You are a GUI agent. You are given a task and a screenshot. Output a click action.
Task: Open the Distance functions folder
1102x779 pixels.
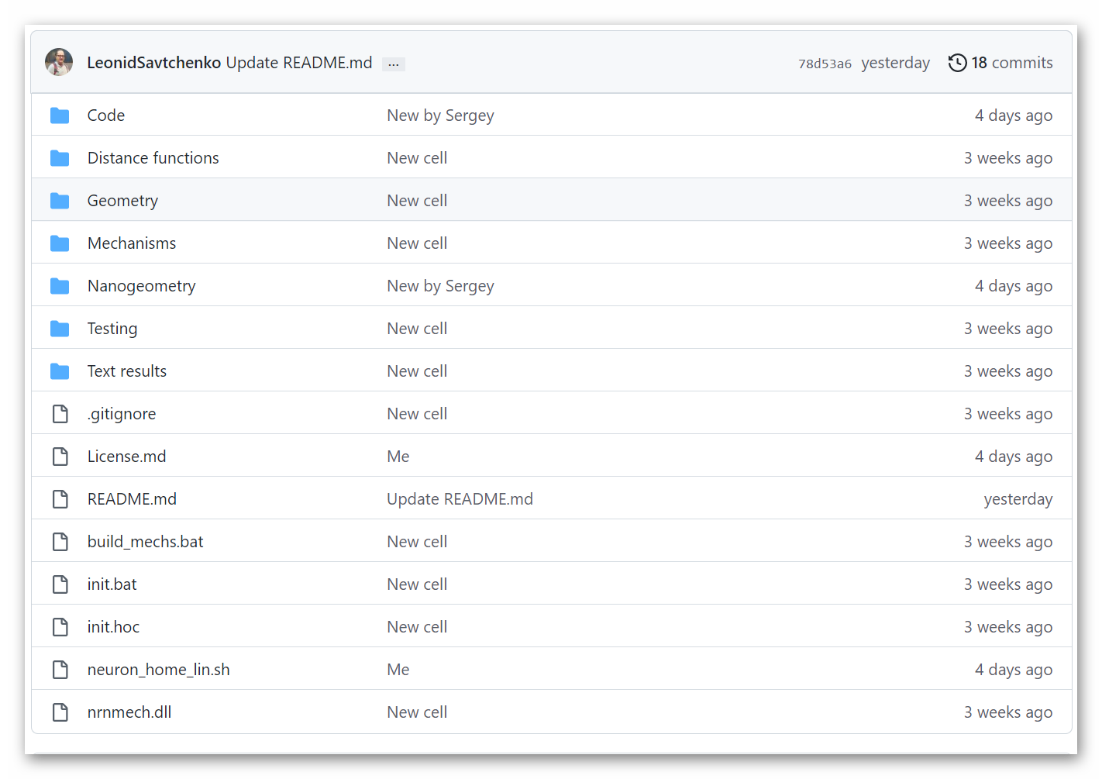(x=152, y=158)
